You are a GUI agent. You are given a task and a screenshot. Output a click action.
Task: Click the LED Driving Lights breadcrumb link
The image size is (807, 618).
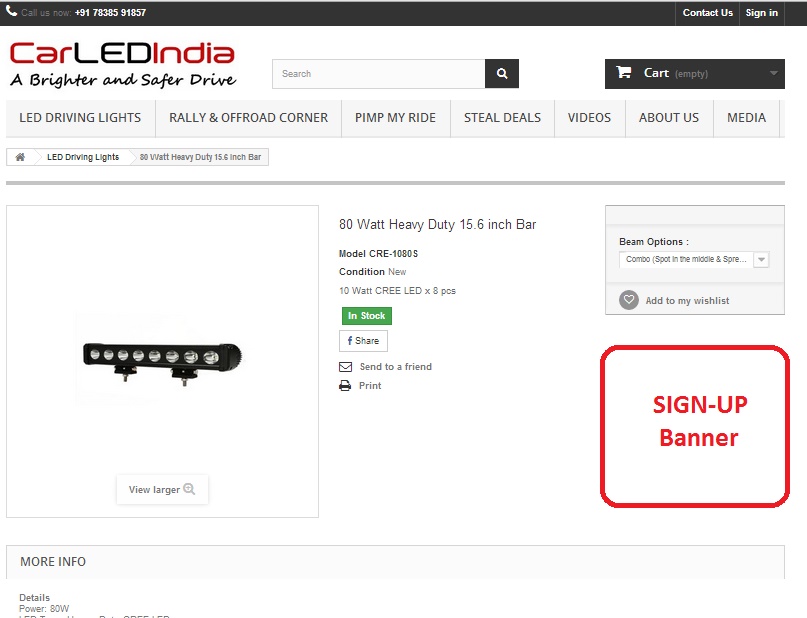coord(83,157)
